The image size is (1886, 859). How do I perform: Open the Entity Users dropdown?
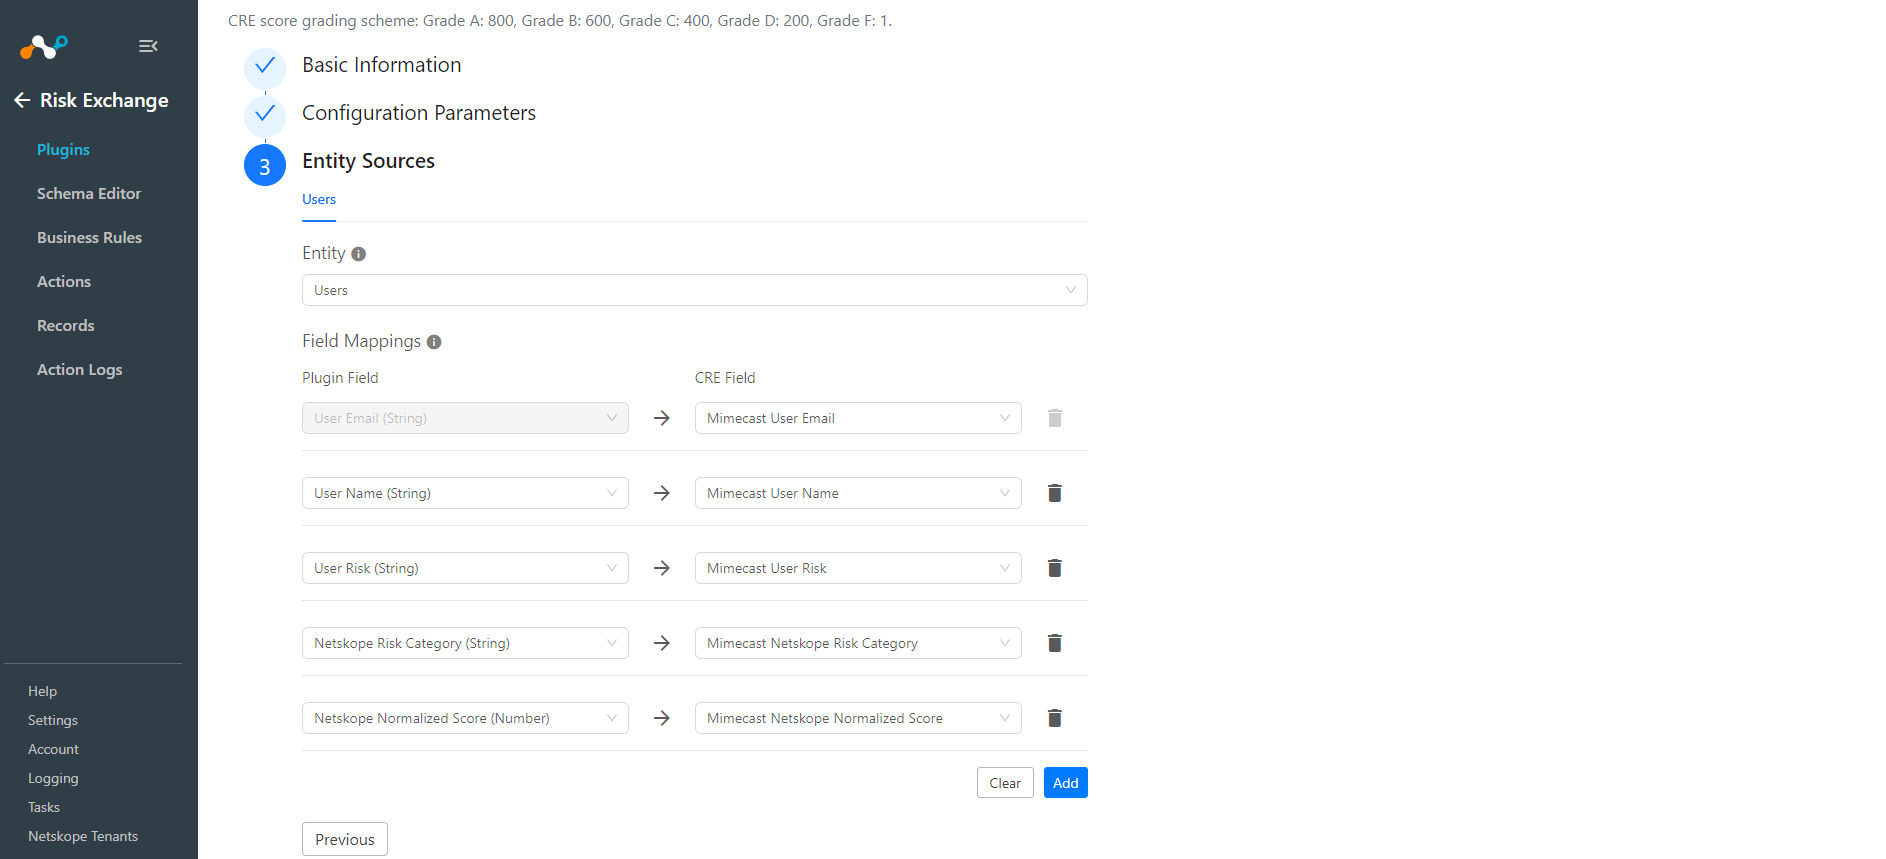[x=694, y=290]
